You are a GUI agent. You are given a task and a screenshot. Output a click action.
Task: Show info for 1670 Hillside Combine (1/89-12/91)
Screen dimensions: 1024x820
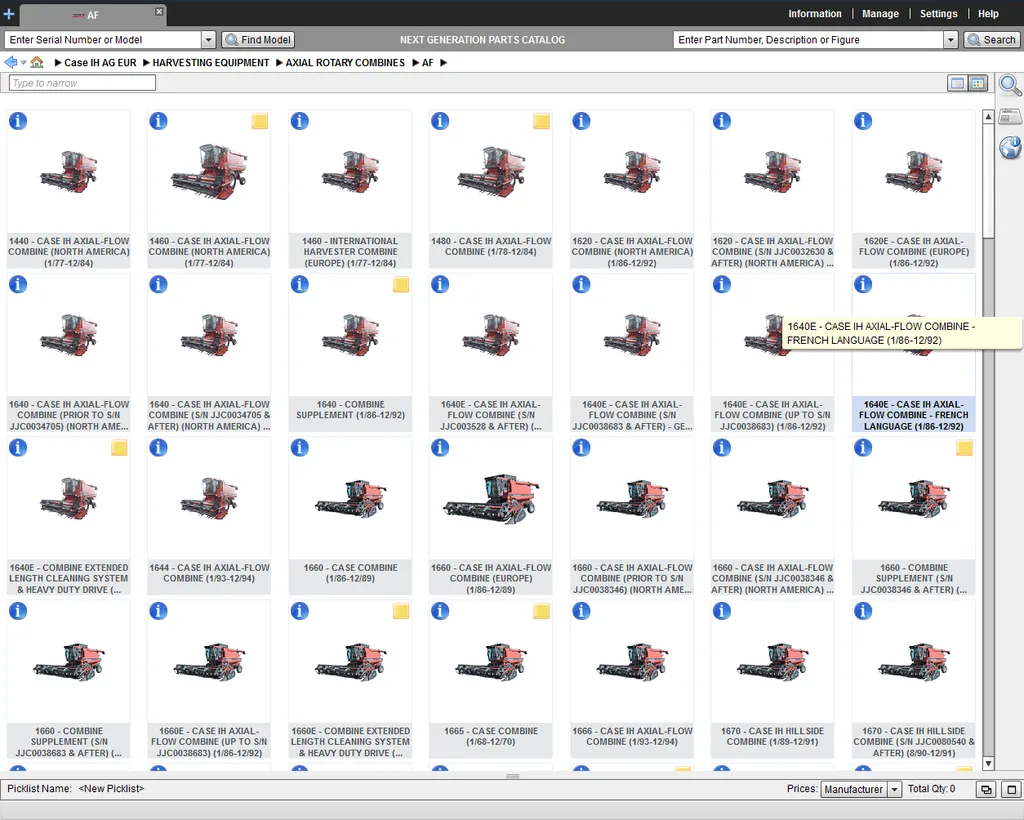pos(722,610)
